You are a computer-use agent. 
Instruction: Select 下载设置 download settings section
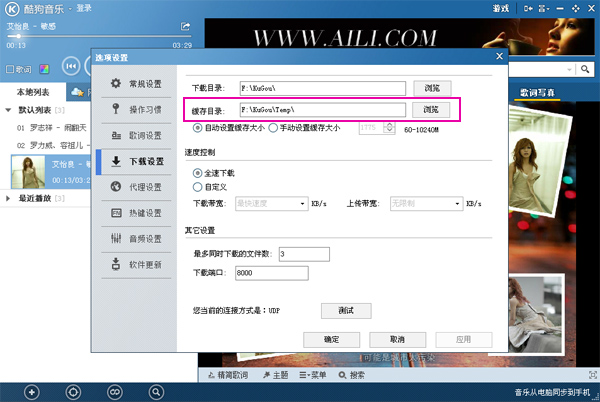pos(136,161)
